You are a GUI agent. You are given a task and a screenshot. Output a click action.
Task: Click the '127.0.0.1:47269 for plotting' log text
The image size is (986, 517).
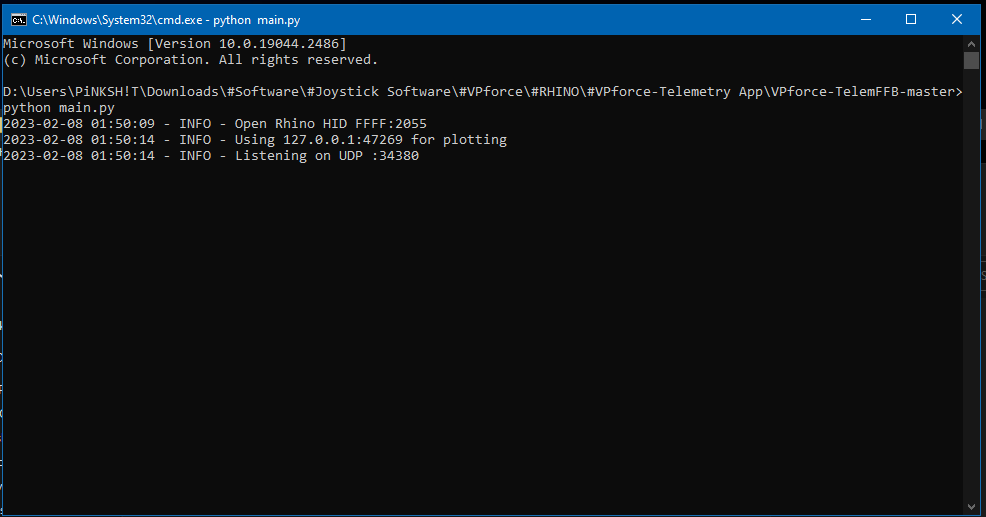tap(395, 140)
